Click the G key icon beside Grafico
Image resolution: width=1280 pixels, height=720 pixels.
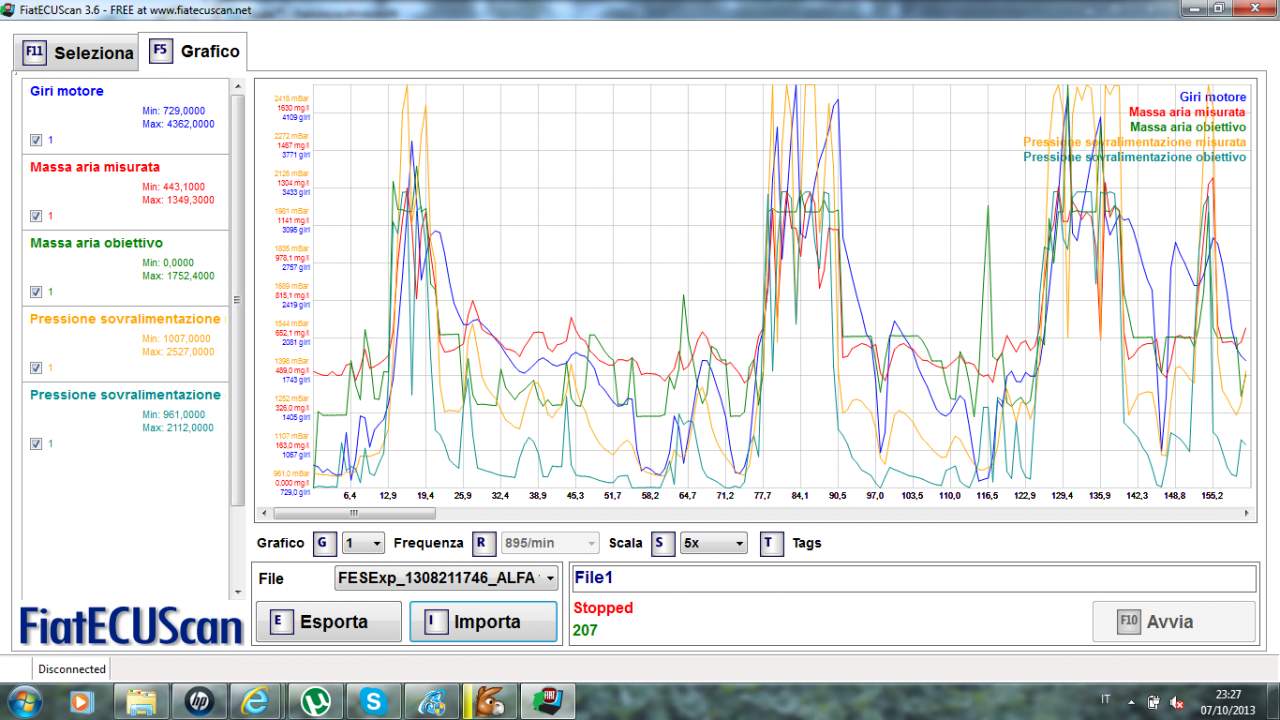click(x=324, y=543)
